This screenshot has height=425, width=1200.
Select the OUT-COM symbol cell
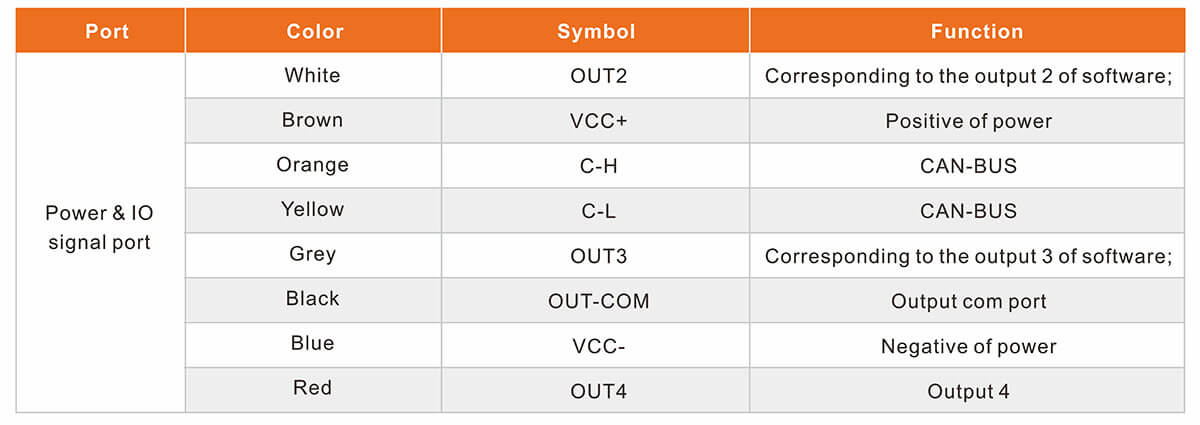click(x=598, y=300)
